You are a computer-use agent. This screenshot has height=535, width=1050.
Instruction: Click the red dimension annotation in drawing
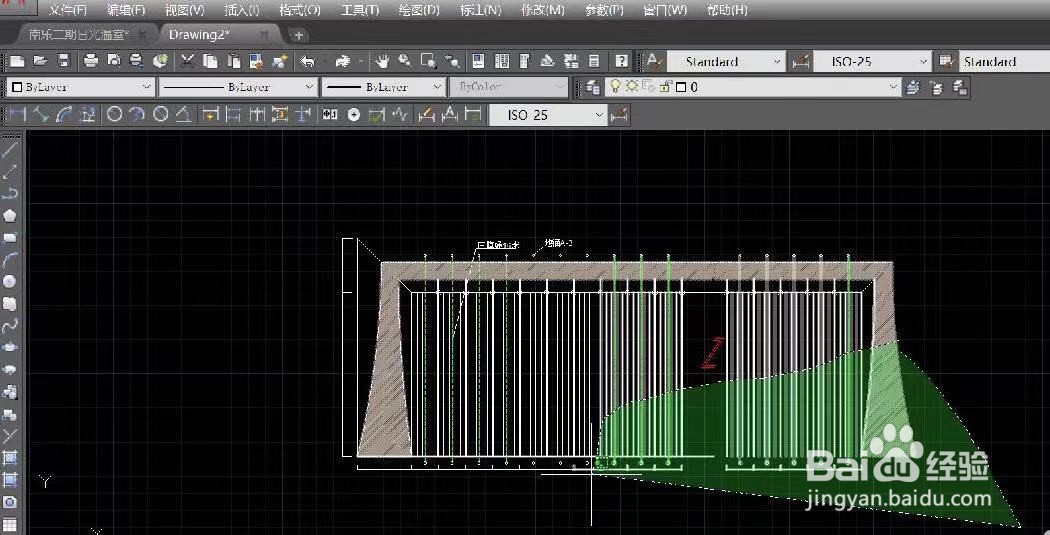[712, 353]
